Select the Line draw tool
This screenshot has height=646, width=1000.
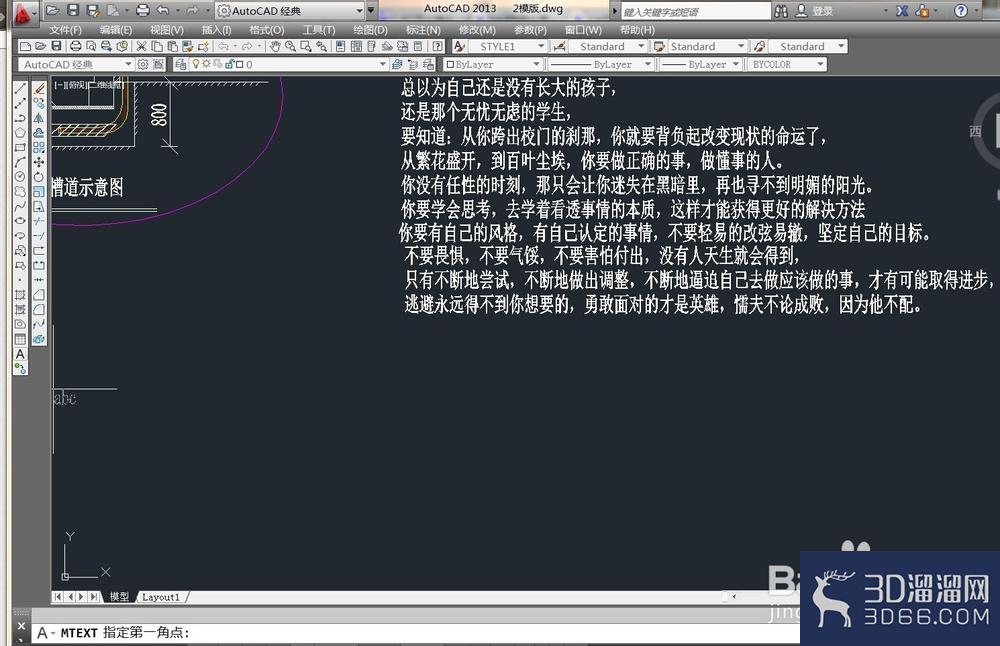pos(20,89)
